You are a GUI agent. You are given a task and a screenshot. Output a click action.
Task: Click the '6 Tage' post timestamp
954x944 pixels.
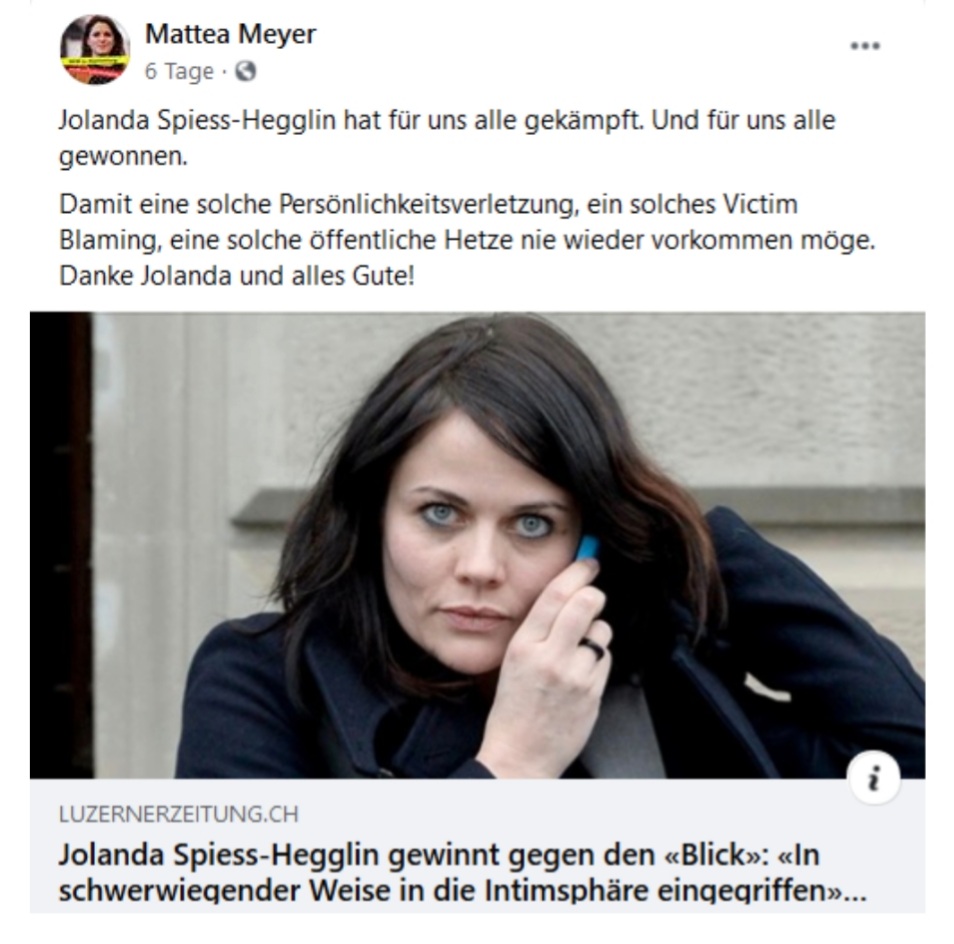point(179,71)
